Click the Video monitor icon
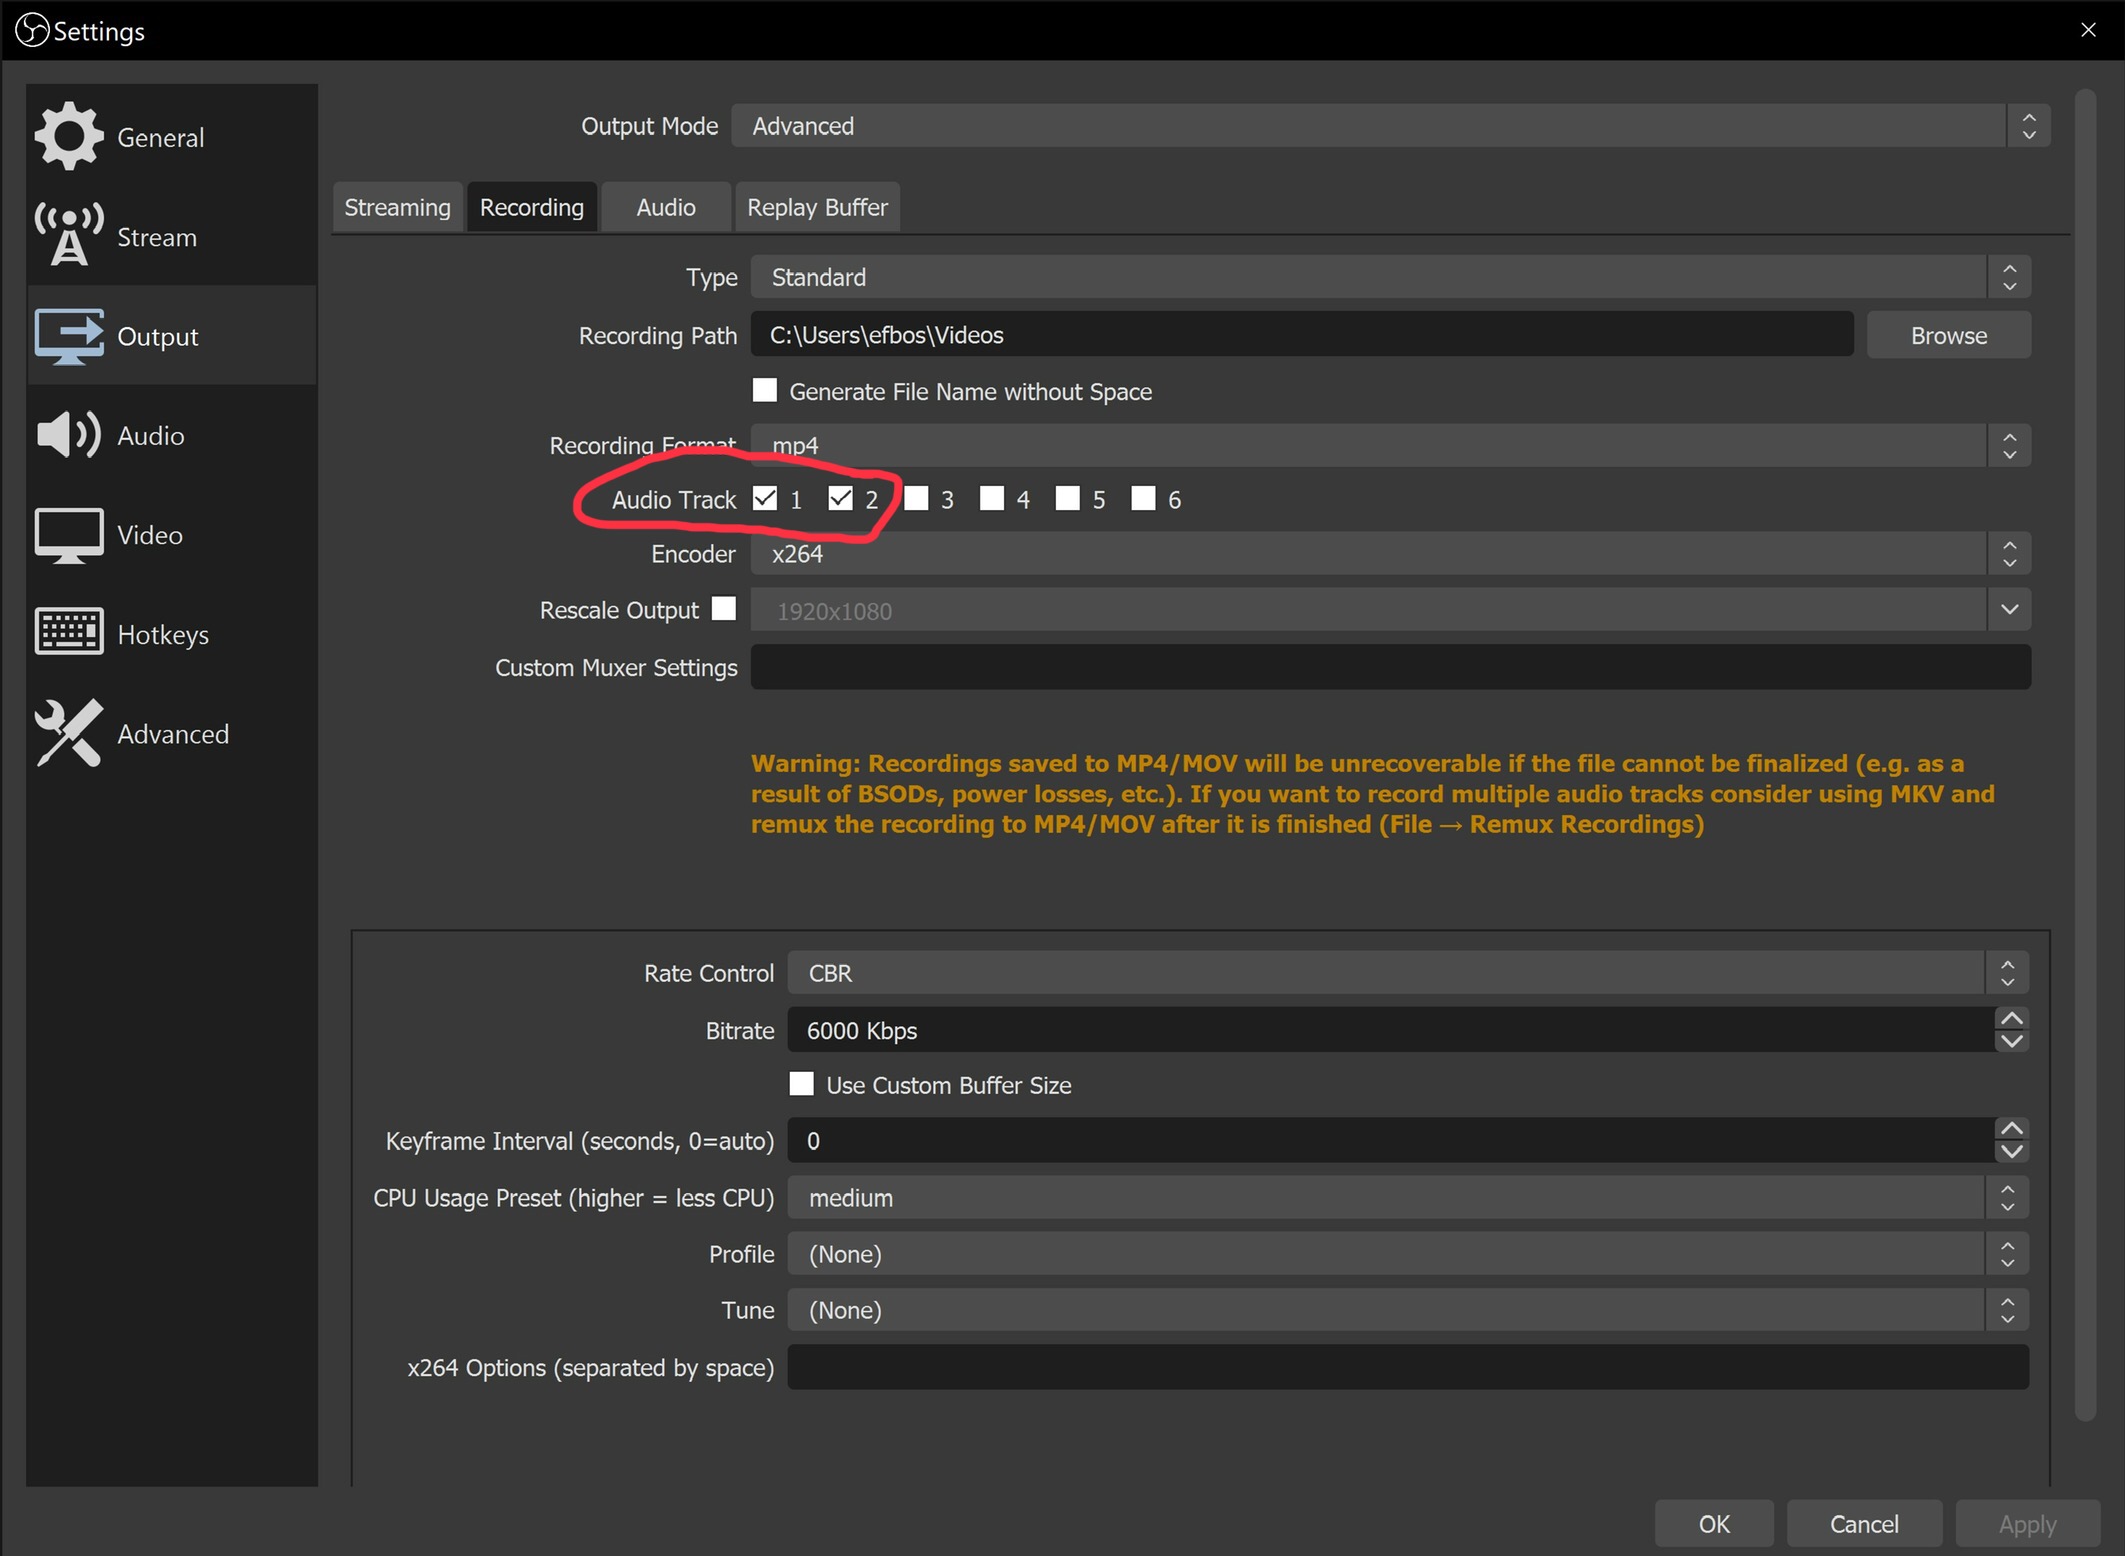Screen dimensions: 2125x1556 [68, 535]
